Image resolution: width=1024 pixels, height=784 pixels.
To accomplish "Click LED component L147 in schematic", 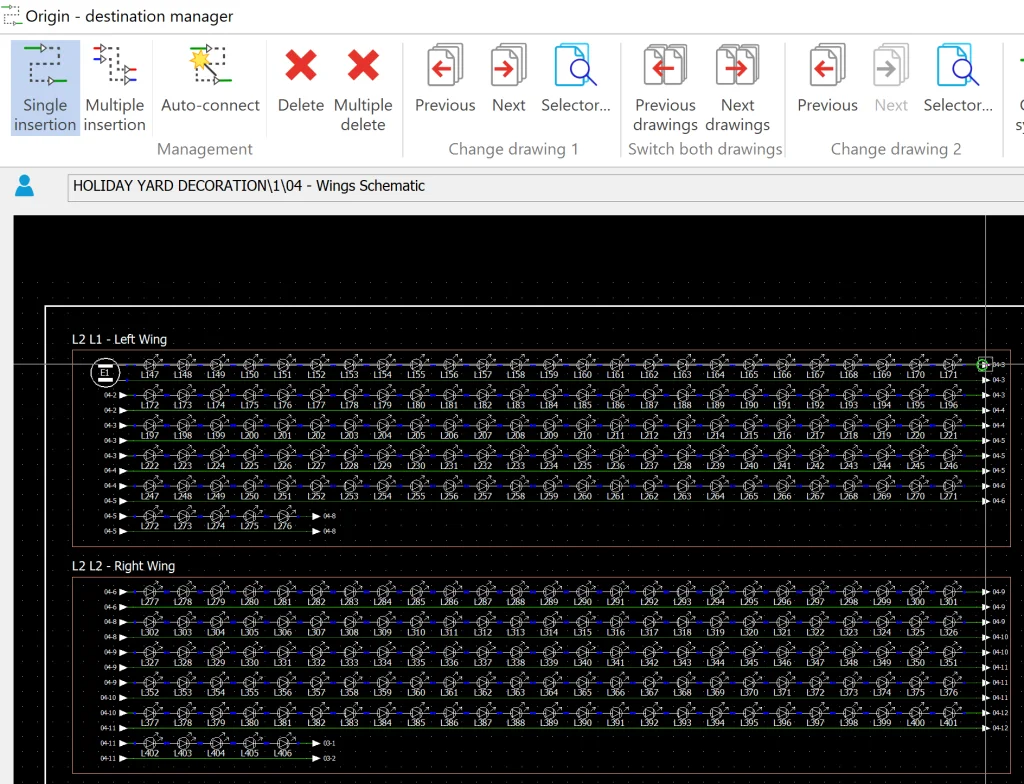I will coord(150,367).
